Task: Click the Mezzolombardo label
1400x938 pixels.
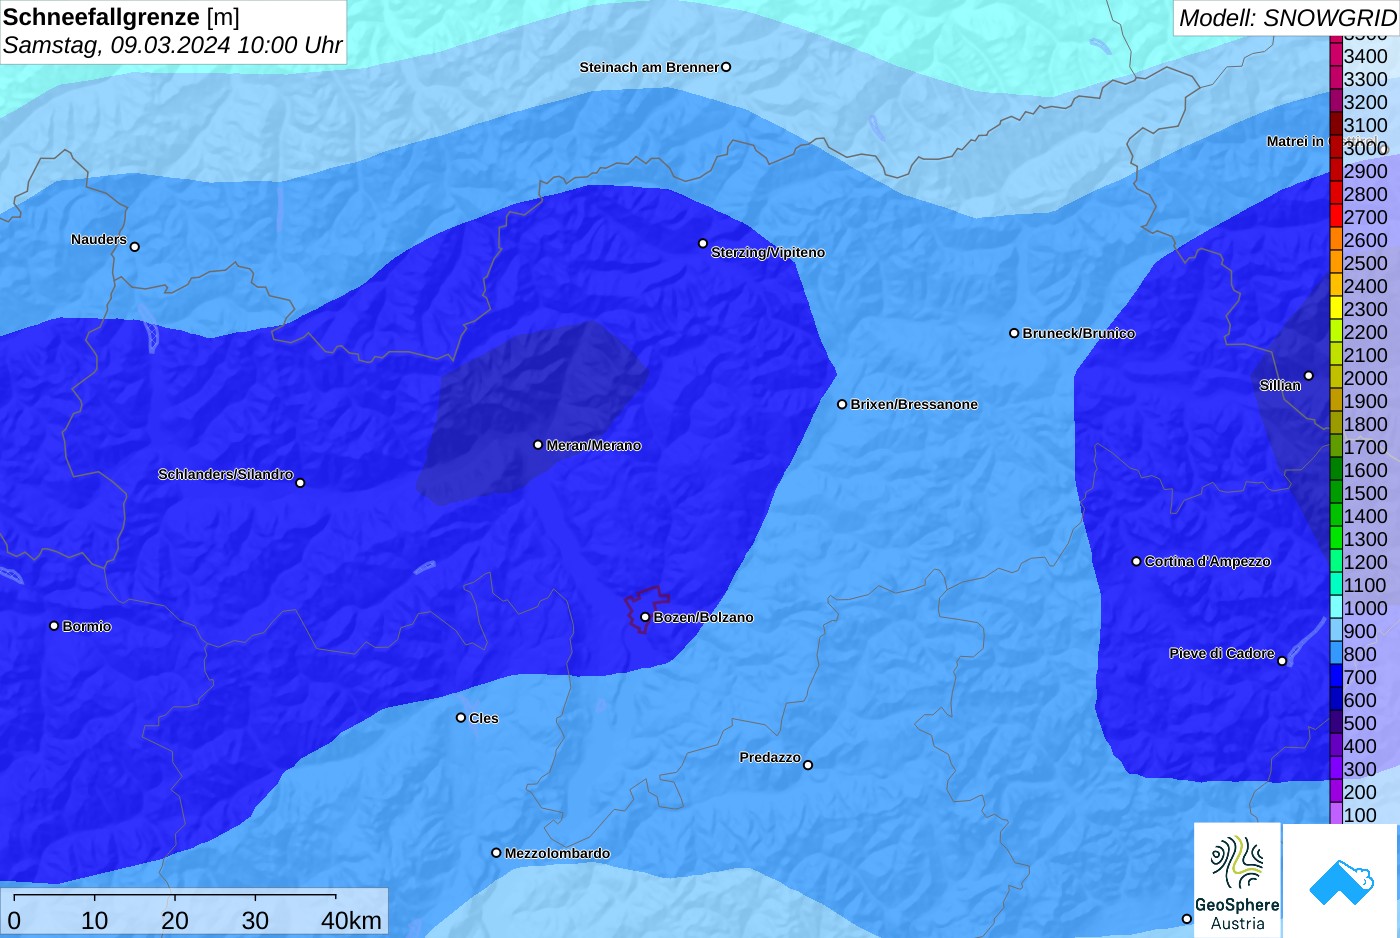Action: pos(557,853)
